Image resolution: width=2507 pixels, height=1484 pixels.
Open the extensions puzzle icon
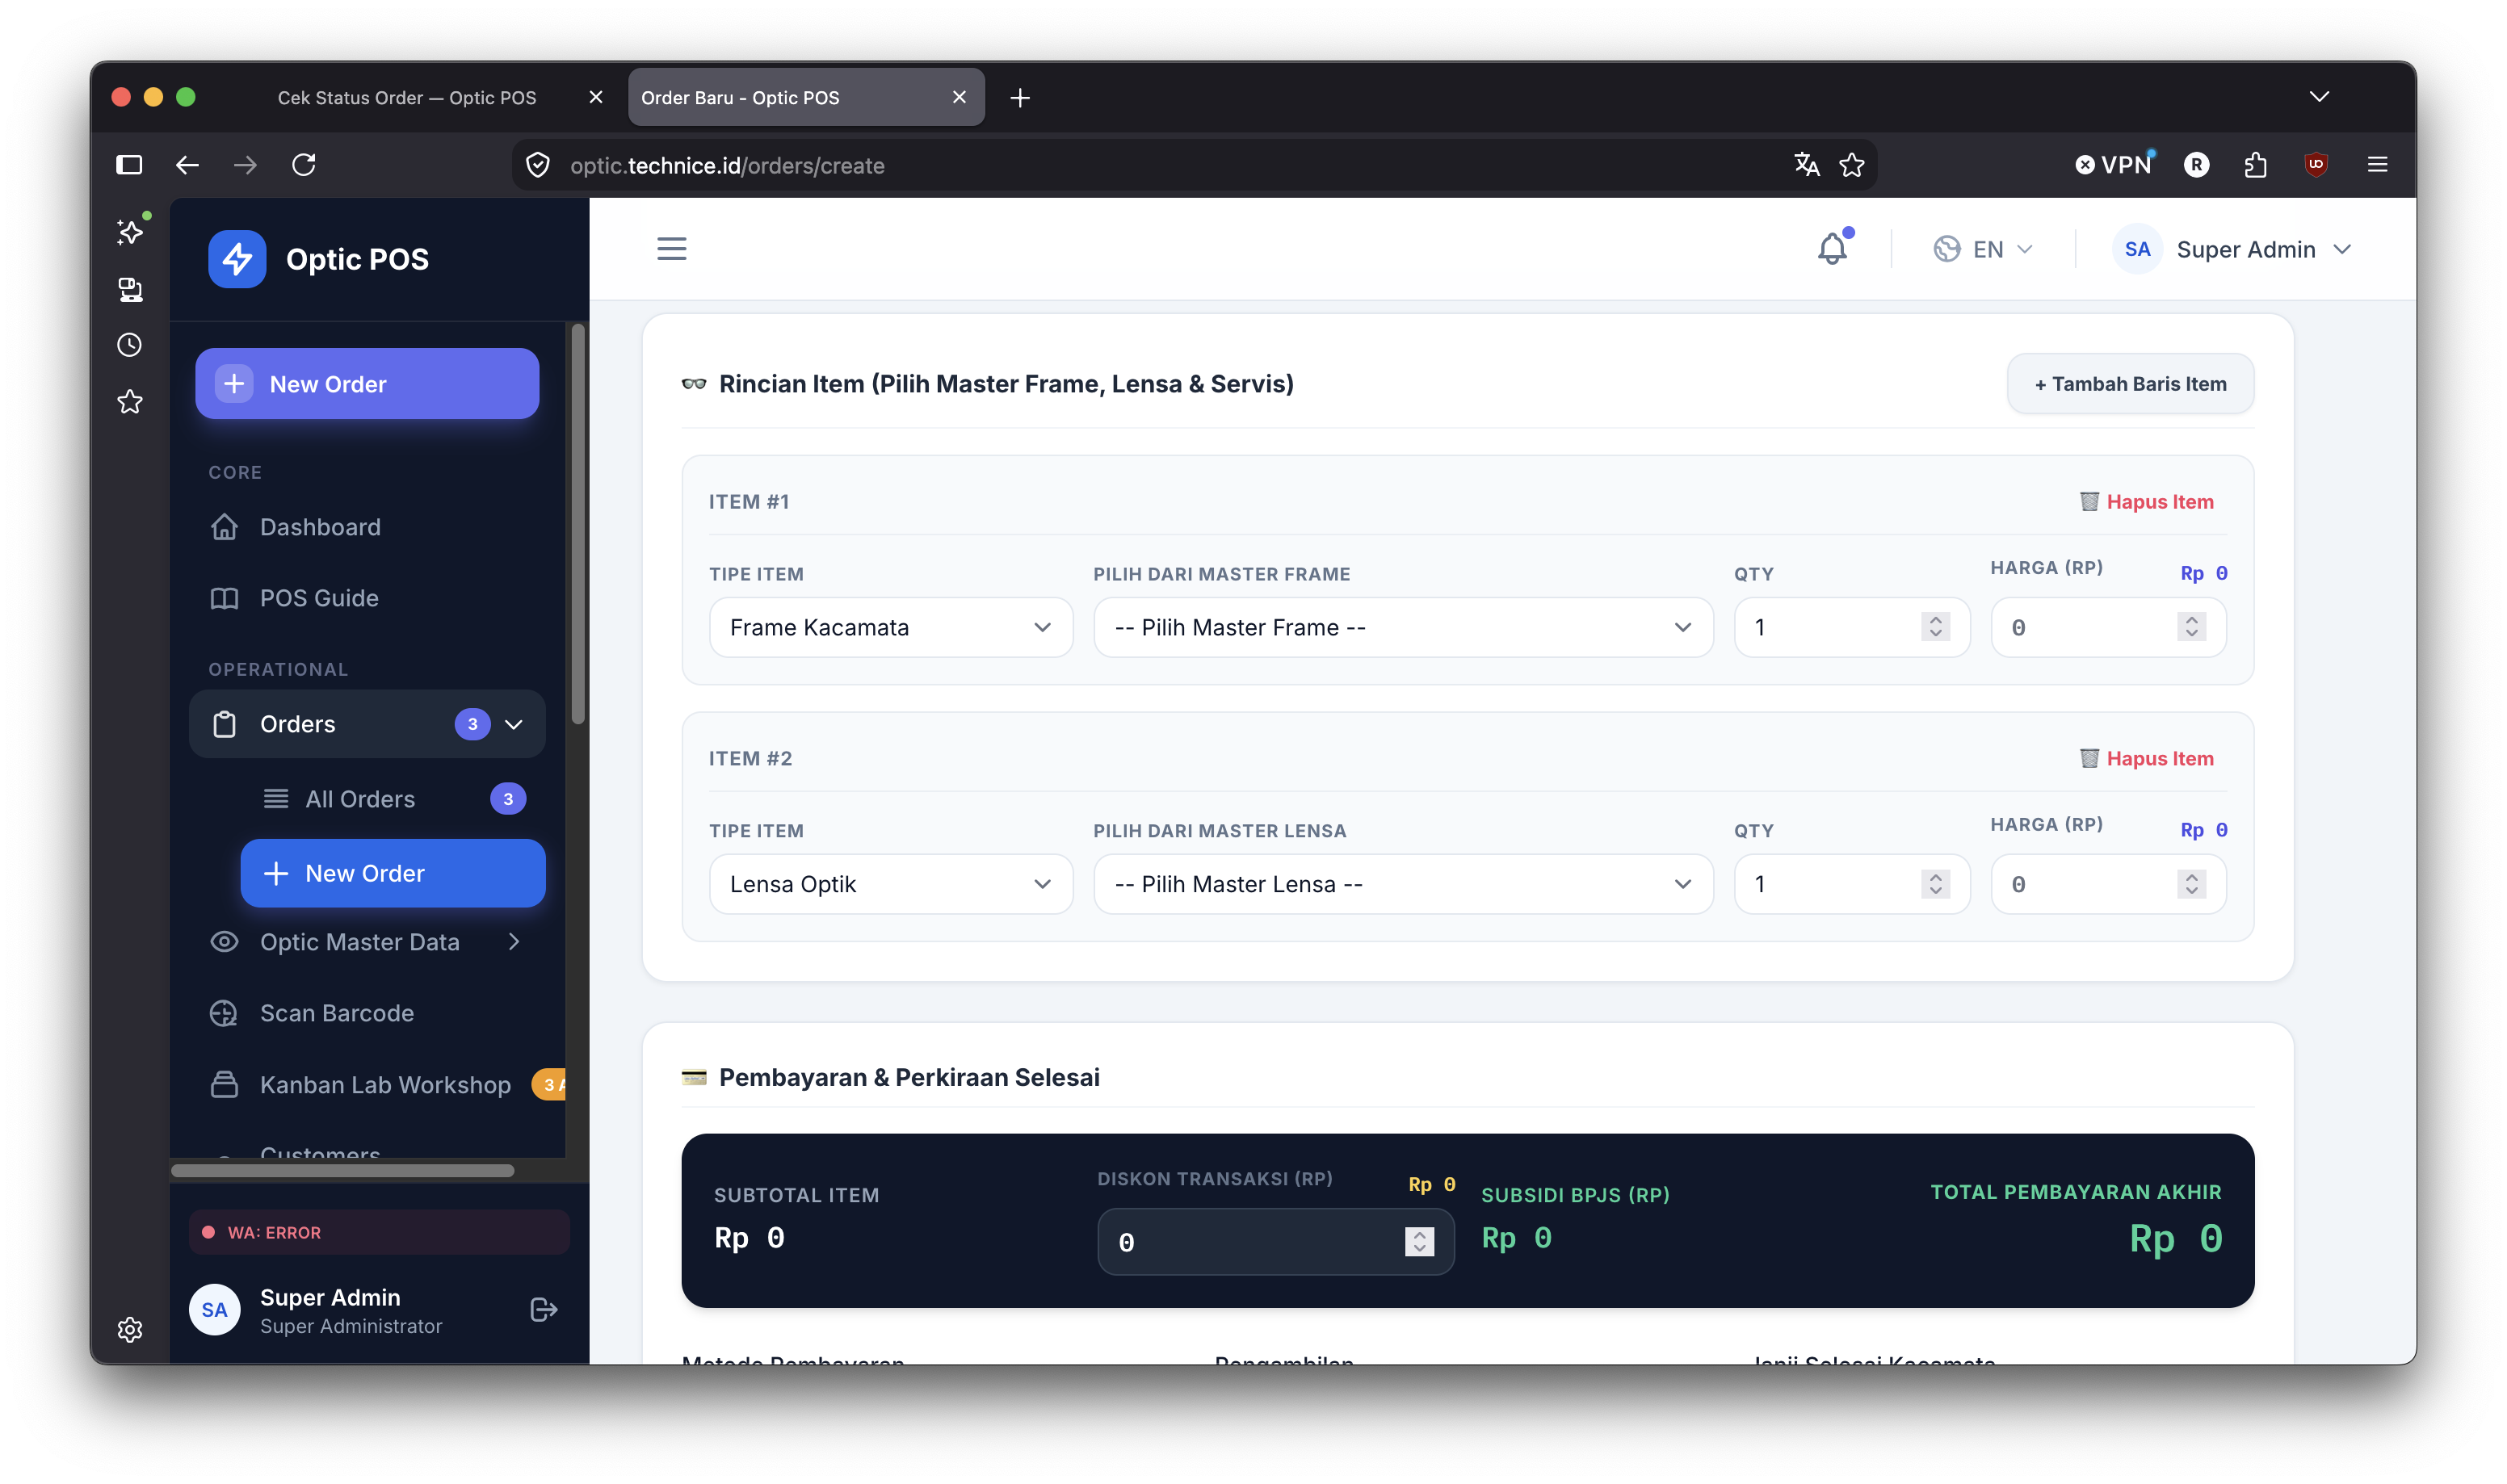2255,165
